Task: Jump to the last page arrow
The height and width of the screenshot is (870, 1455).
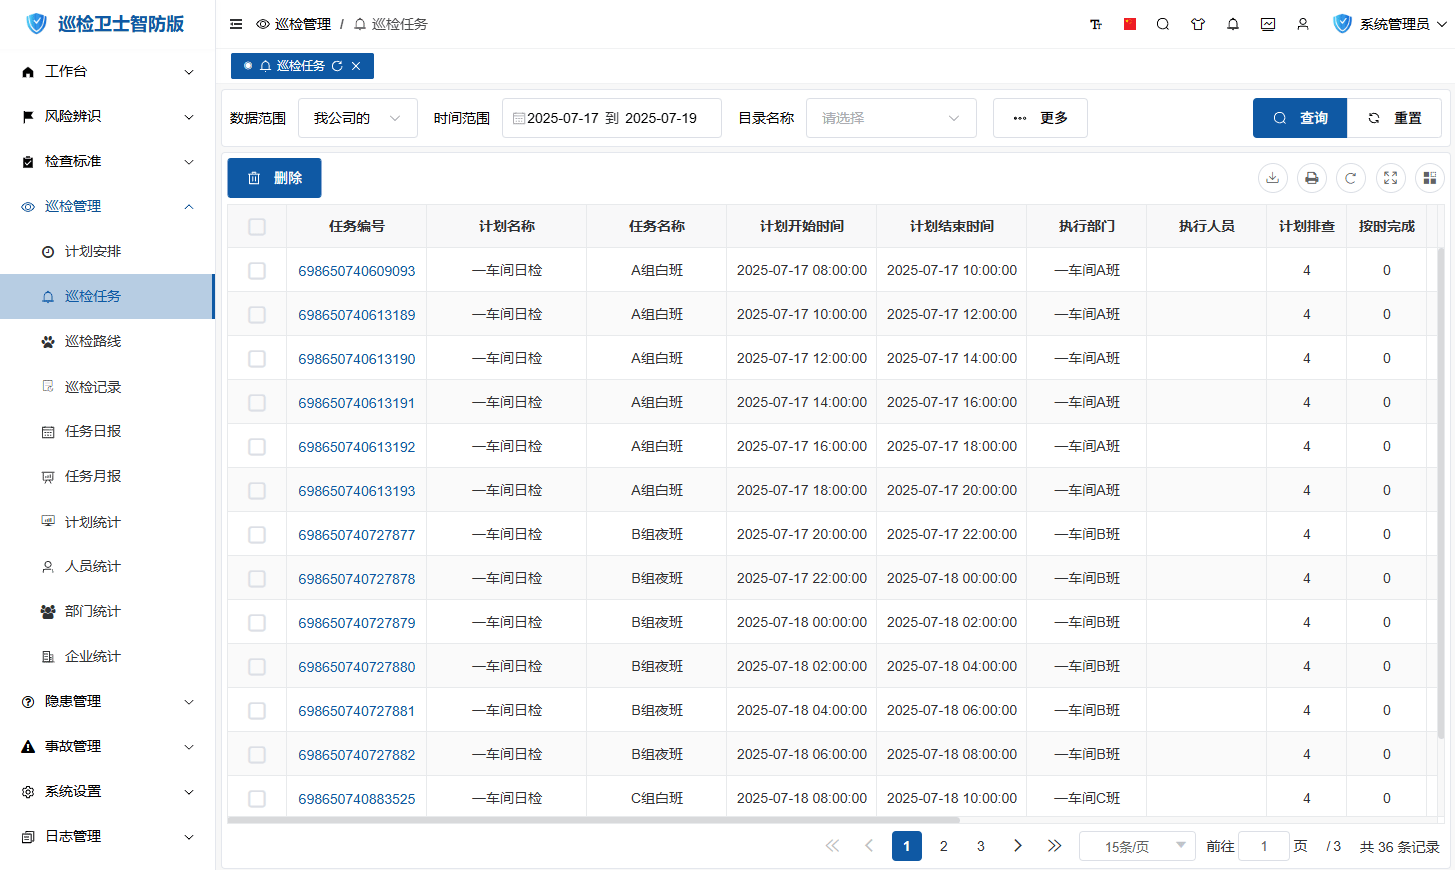Action: [x=1055, y=846]
